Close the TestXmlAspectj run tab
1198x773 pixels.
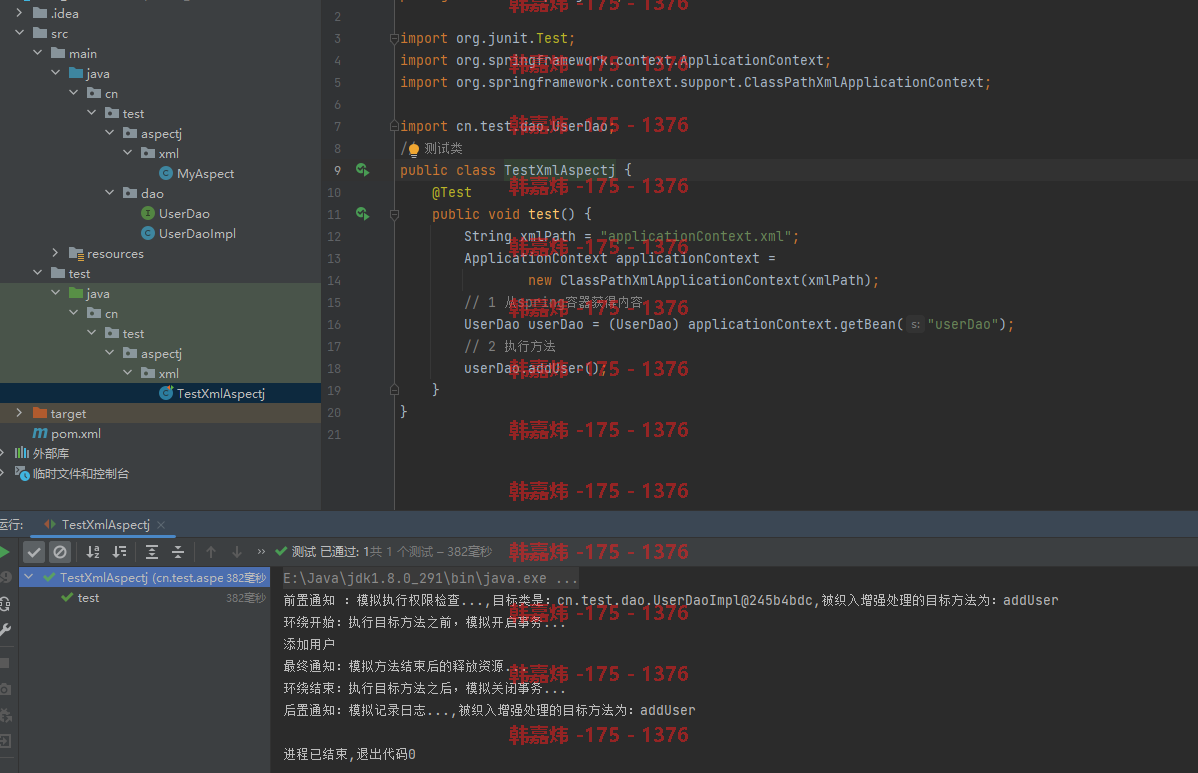pyautogui.click(x=161, y=525)
